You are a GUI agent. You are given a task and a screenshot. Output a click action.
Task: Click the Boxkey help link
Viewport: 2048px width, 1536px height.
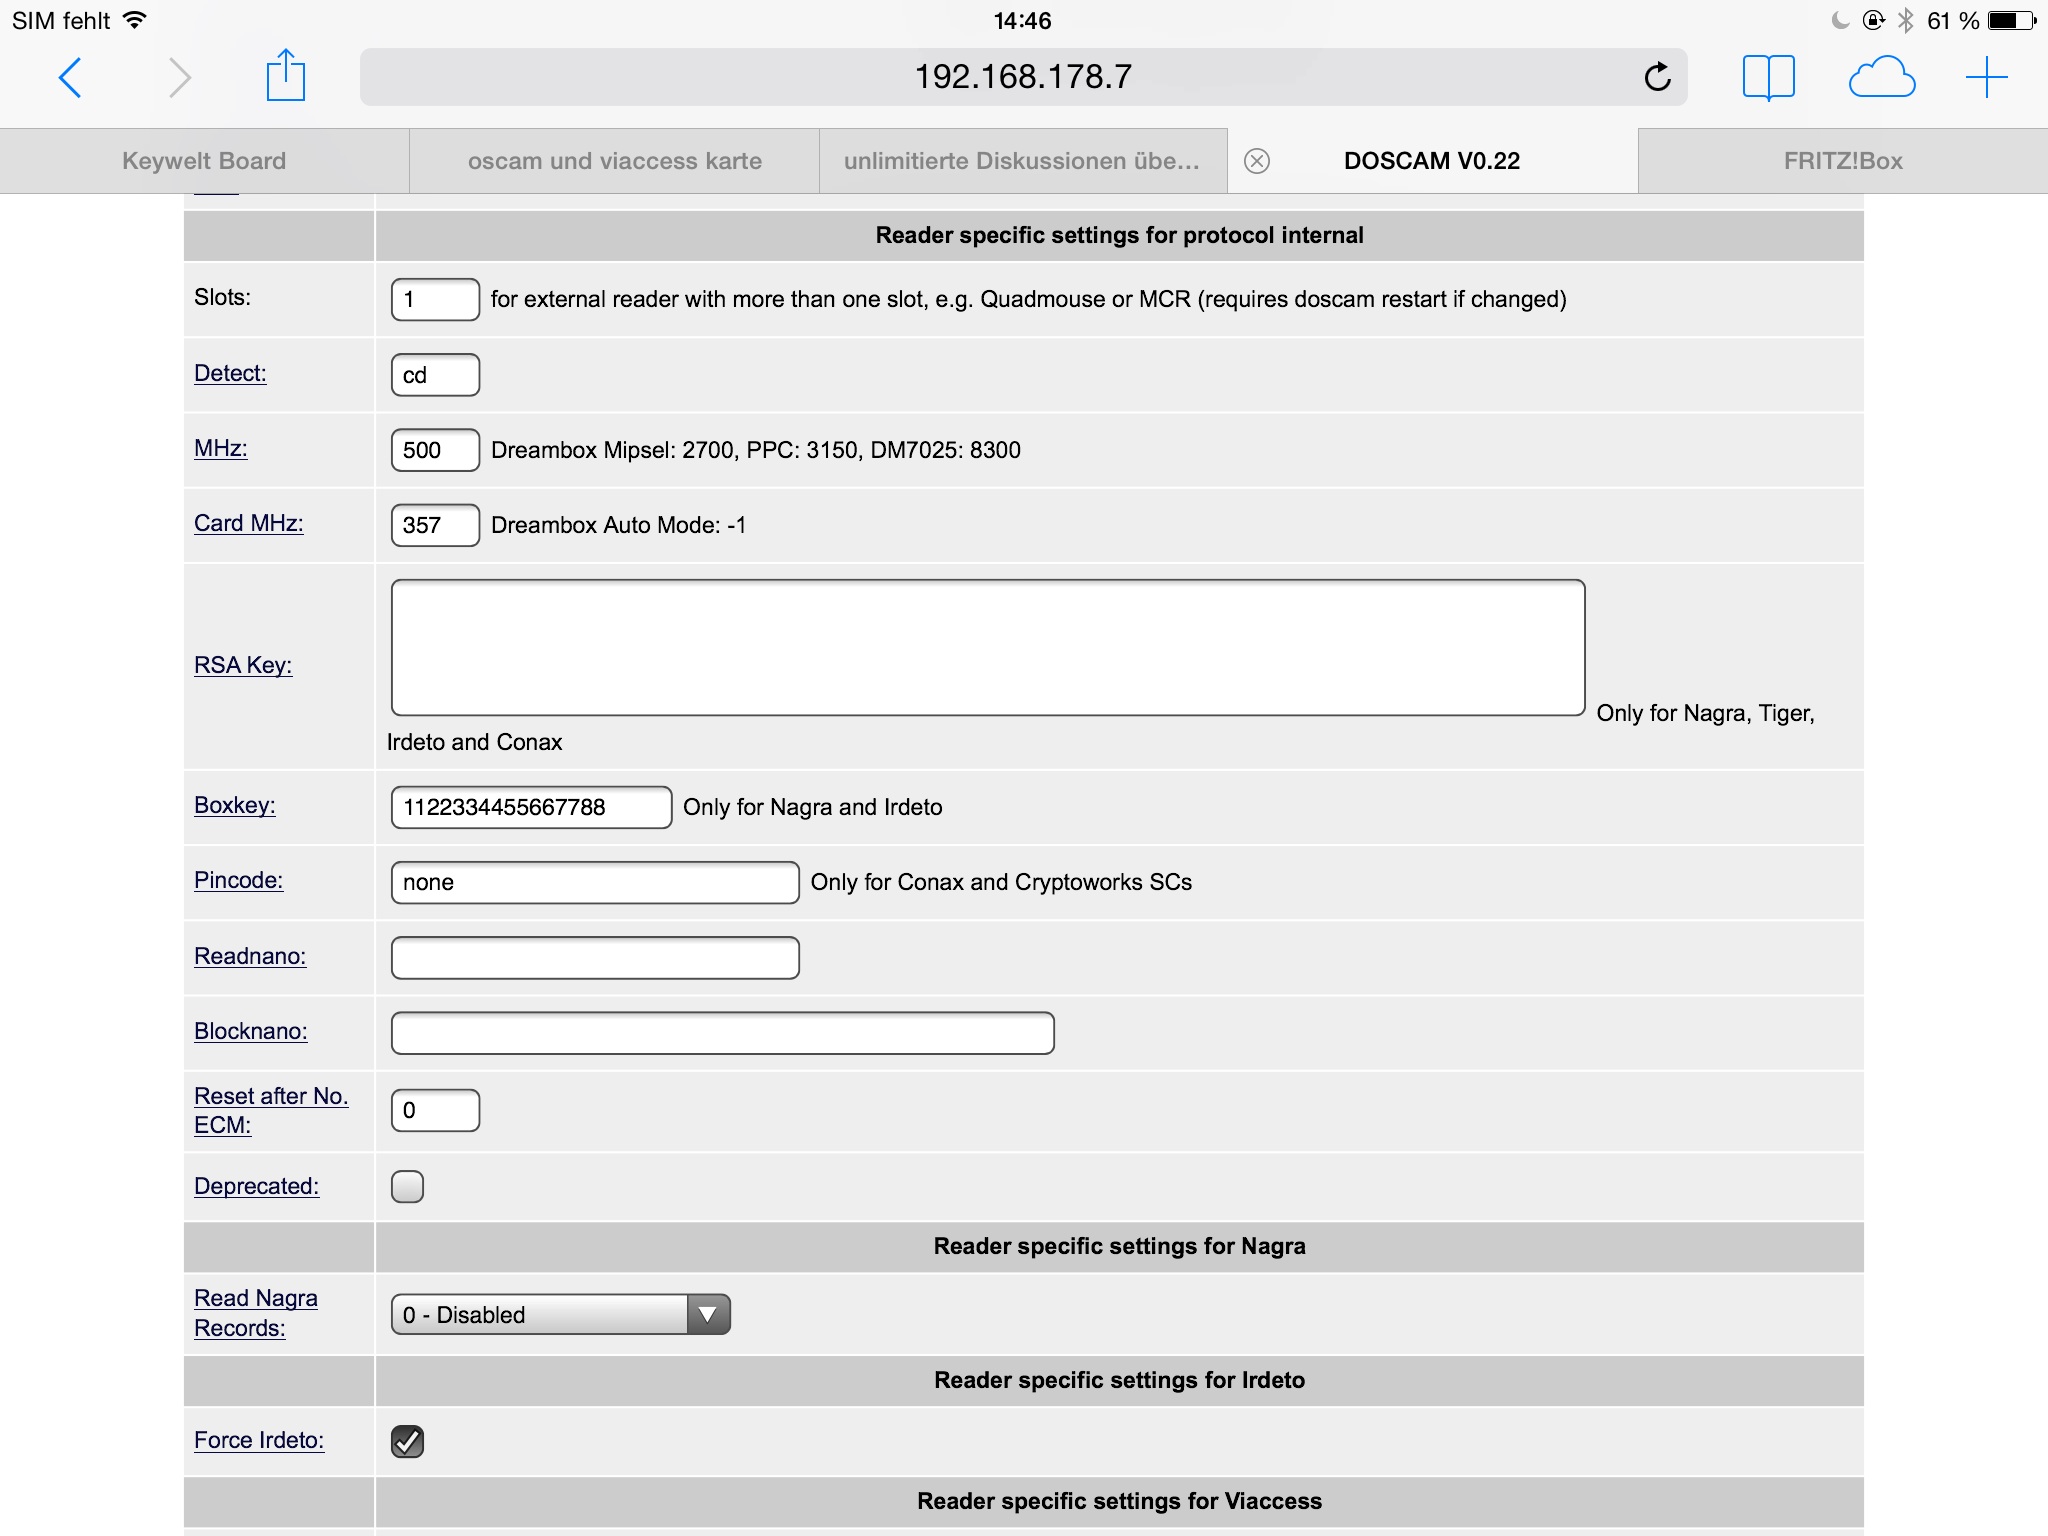tap(235, 805)
